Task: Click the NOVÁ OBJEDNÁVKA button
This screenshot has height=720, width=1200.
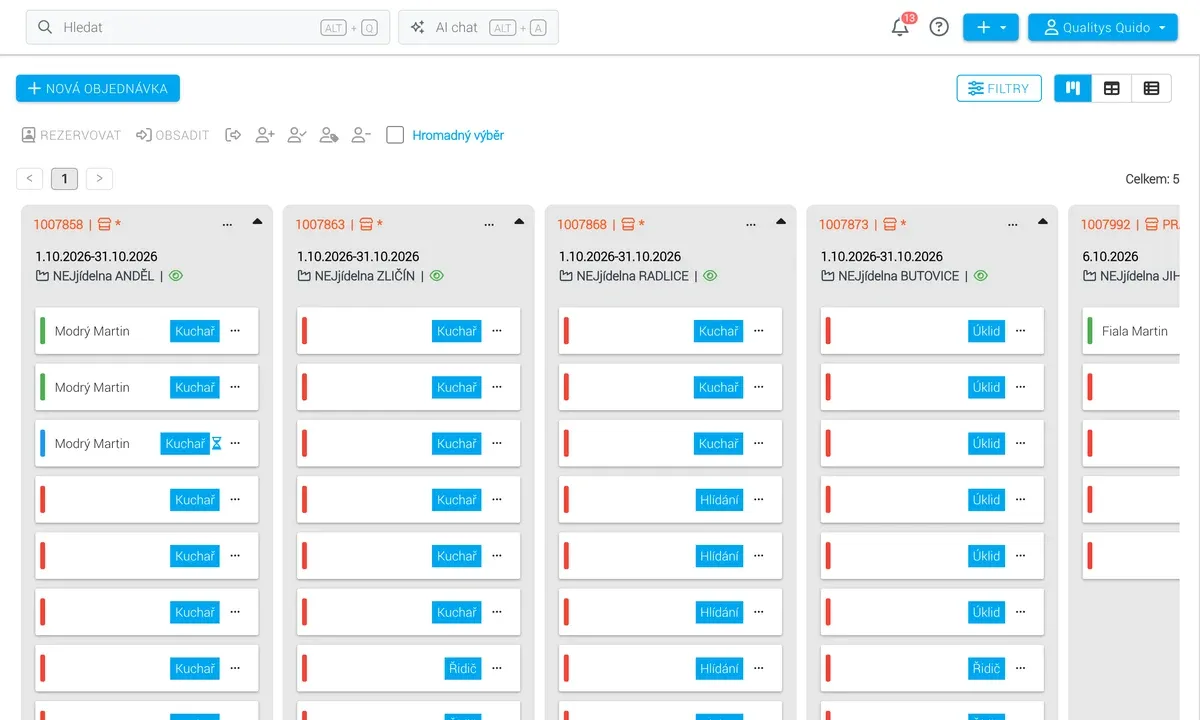Action: pyautogui.click(x=98, y=88)
